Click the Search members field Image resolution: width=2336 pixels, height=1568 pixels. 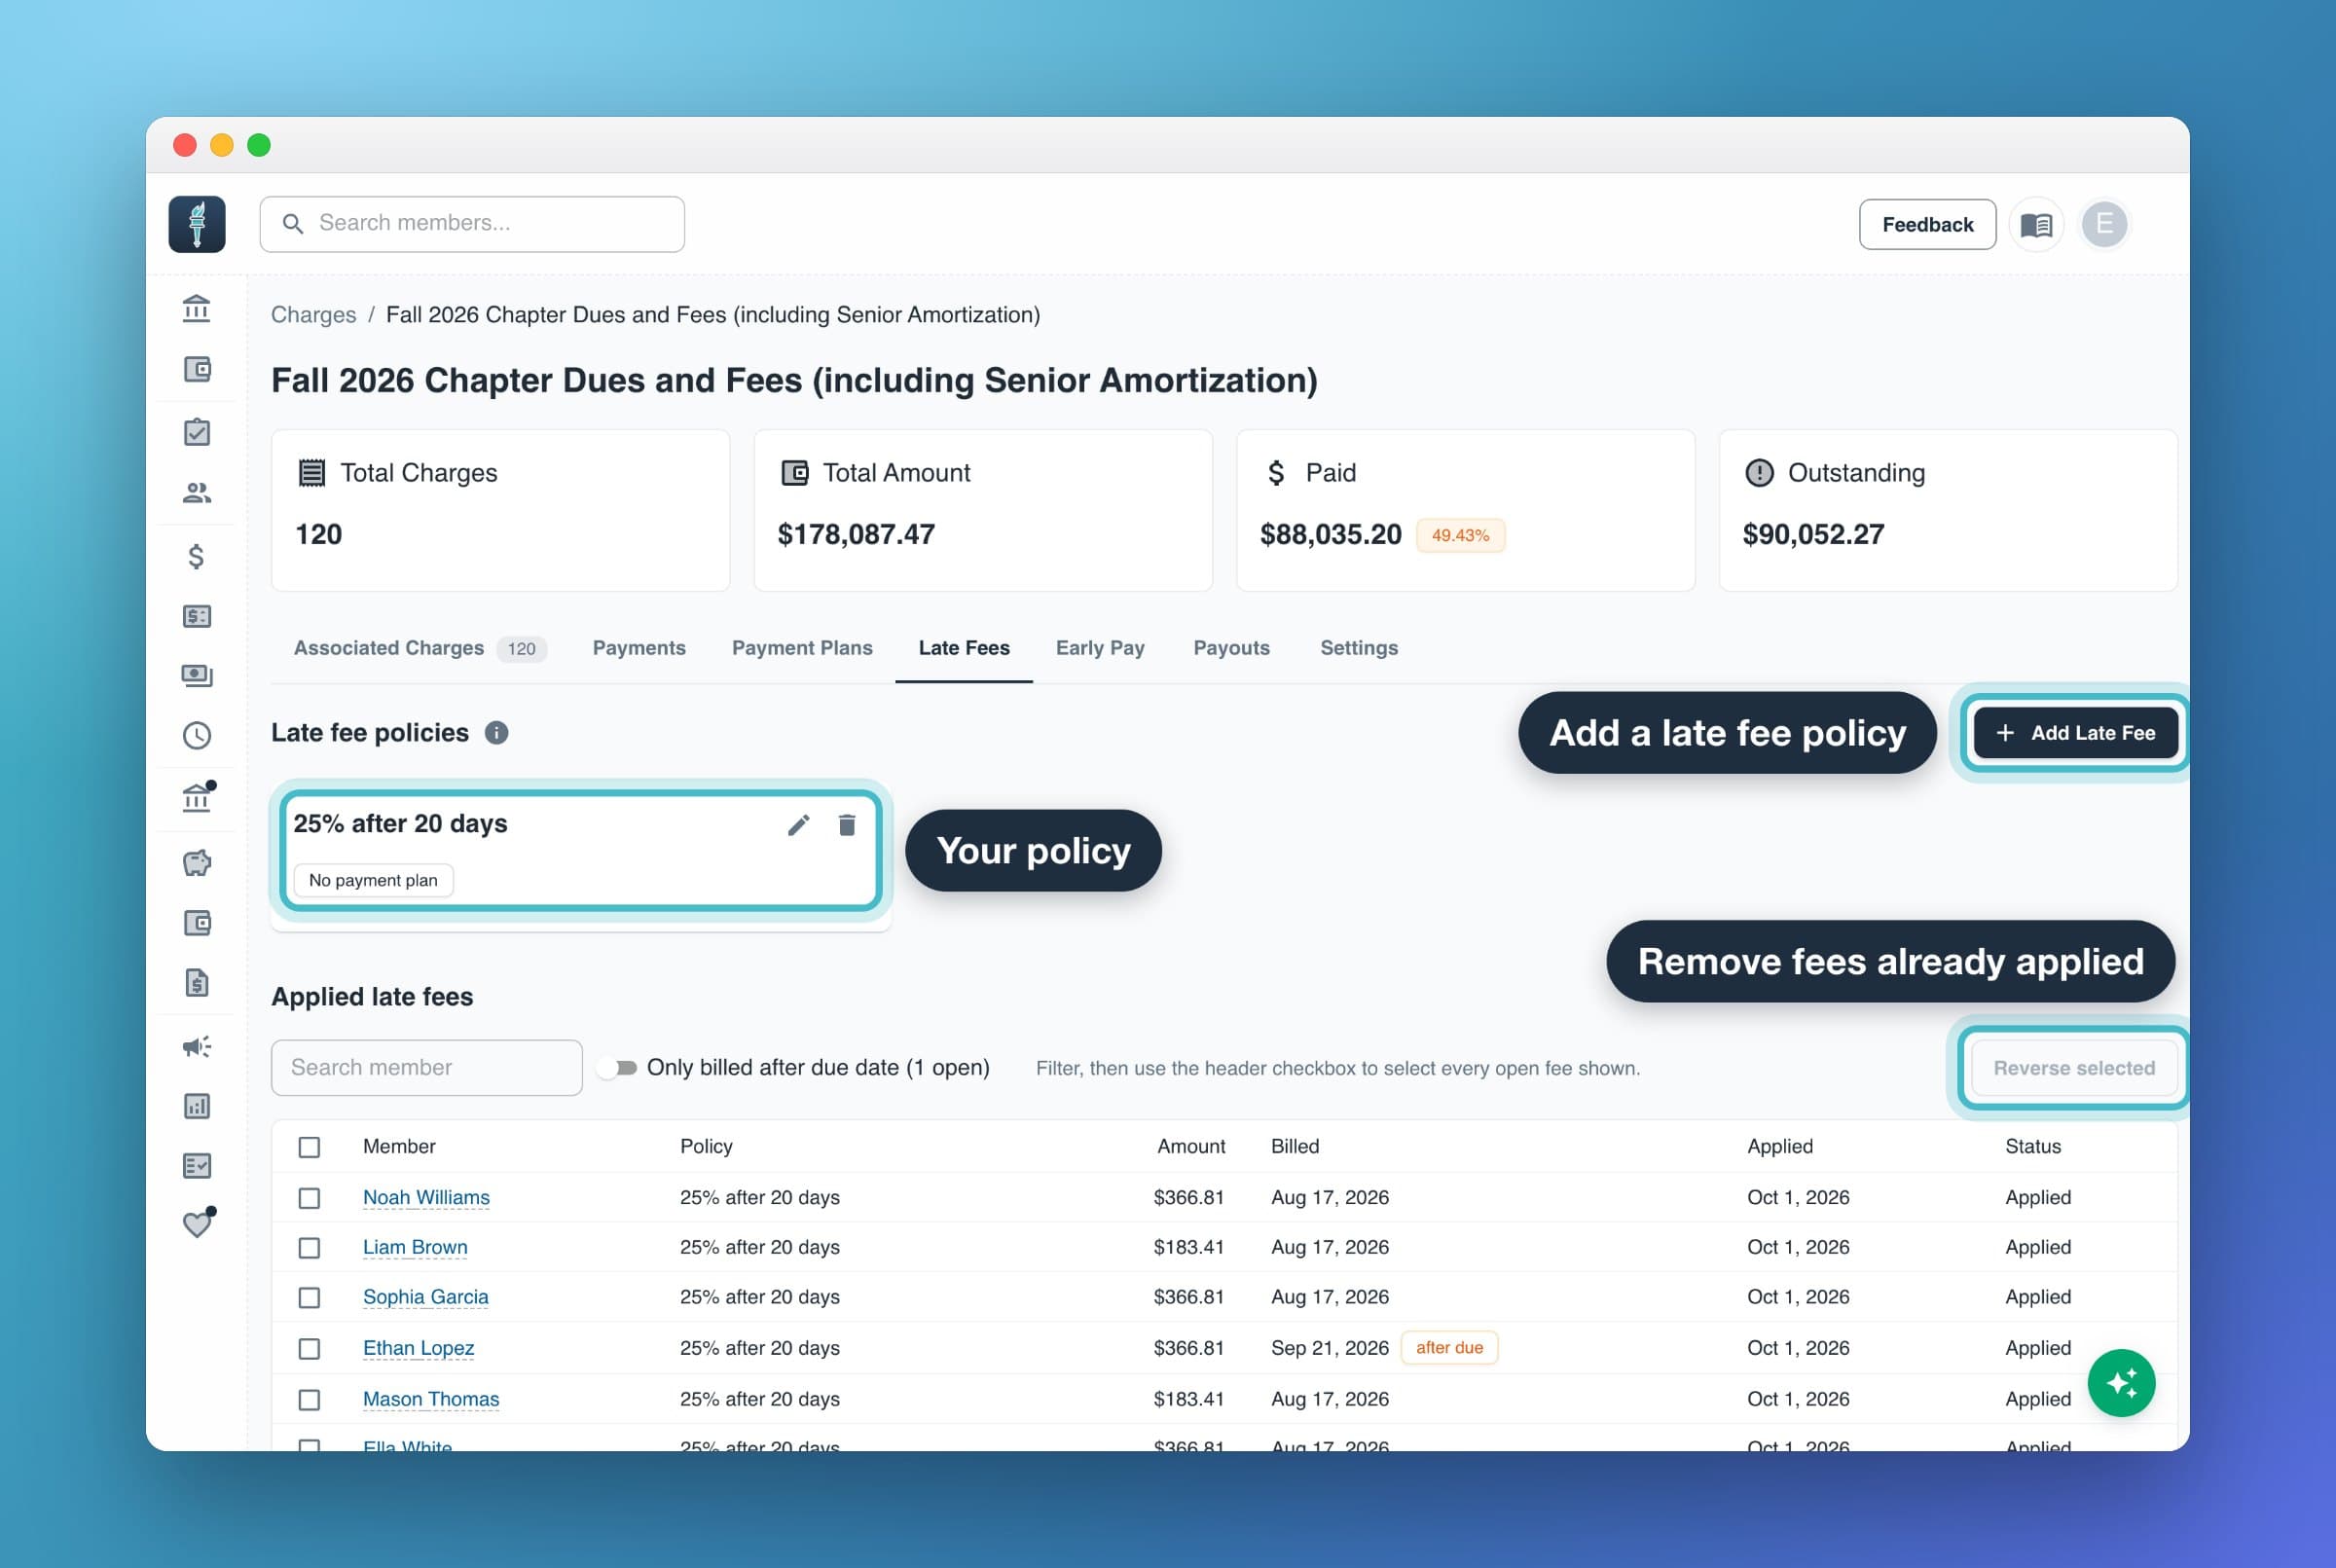472,224
